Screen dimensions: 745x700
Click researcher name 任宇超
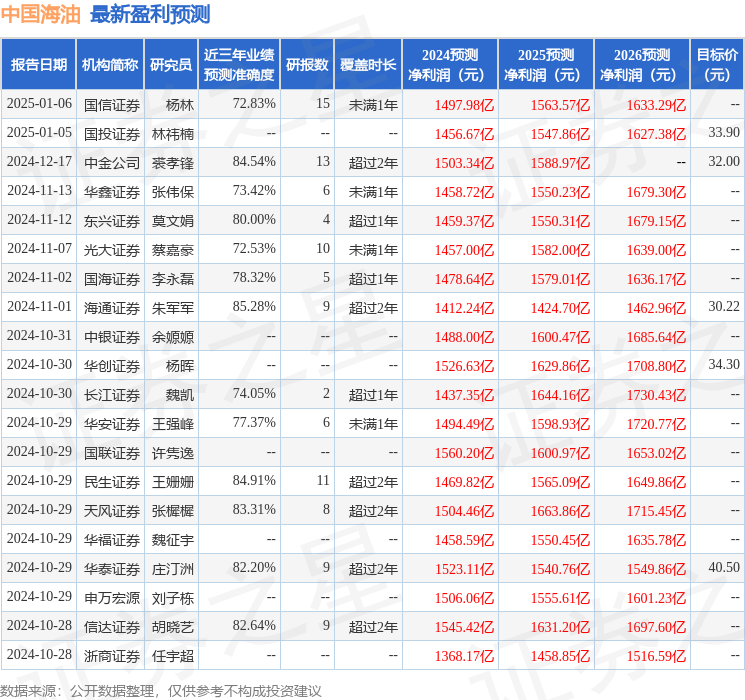point(173,655)
